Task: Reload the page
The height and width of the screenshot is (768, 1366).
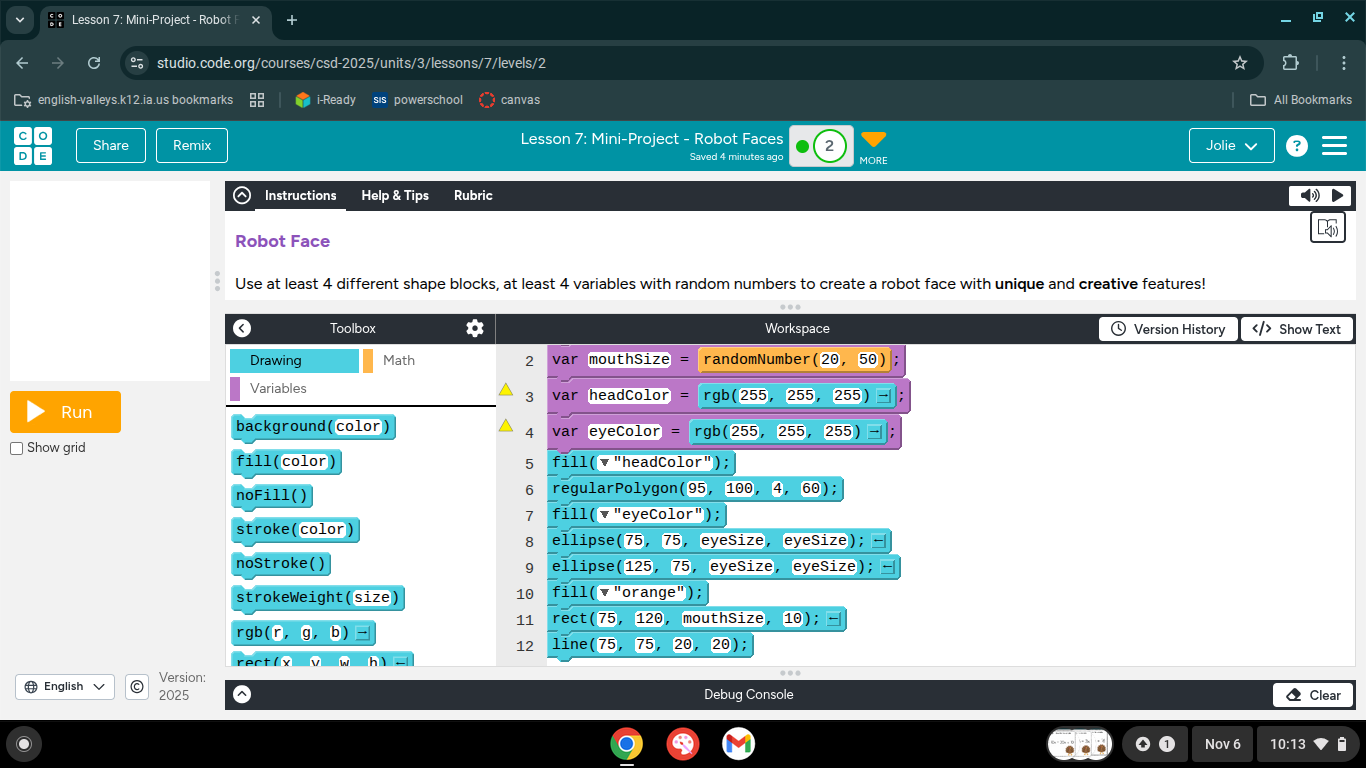Action: pos(94,63)
